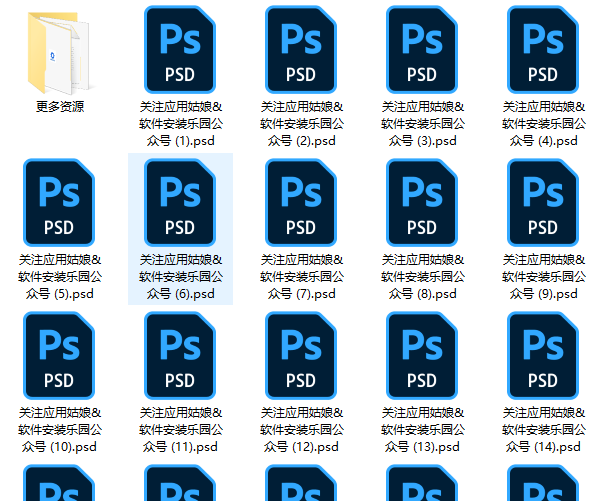The image size is (600, 501).
Task: Select the PSD icon for 众号 (3).psd
Action: click(422, 49)
